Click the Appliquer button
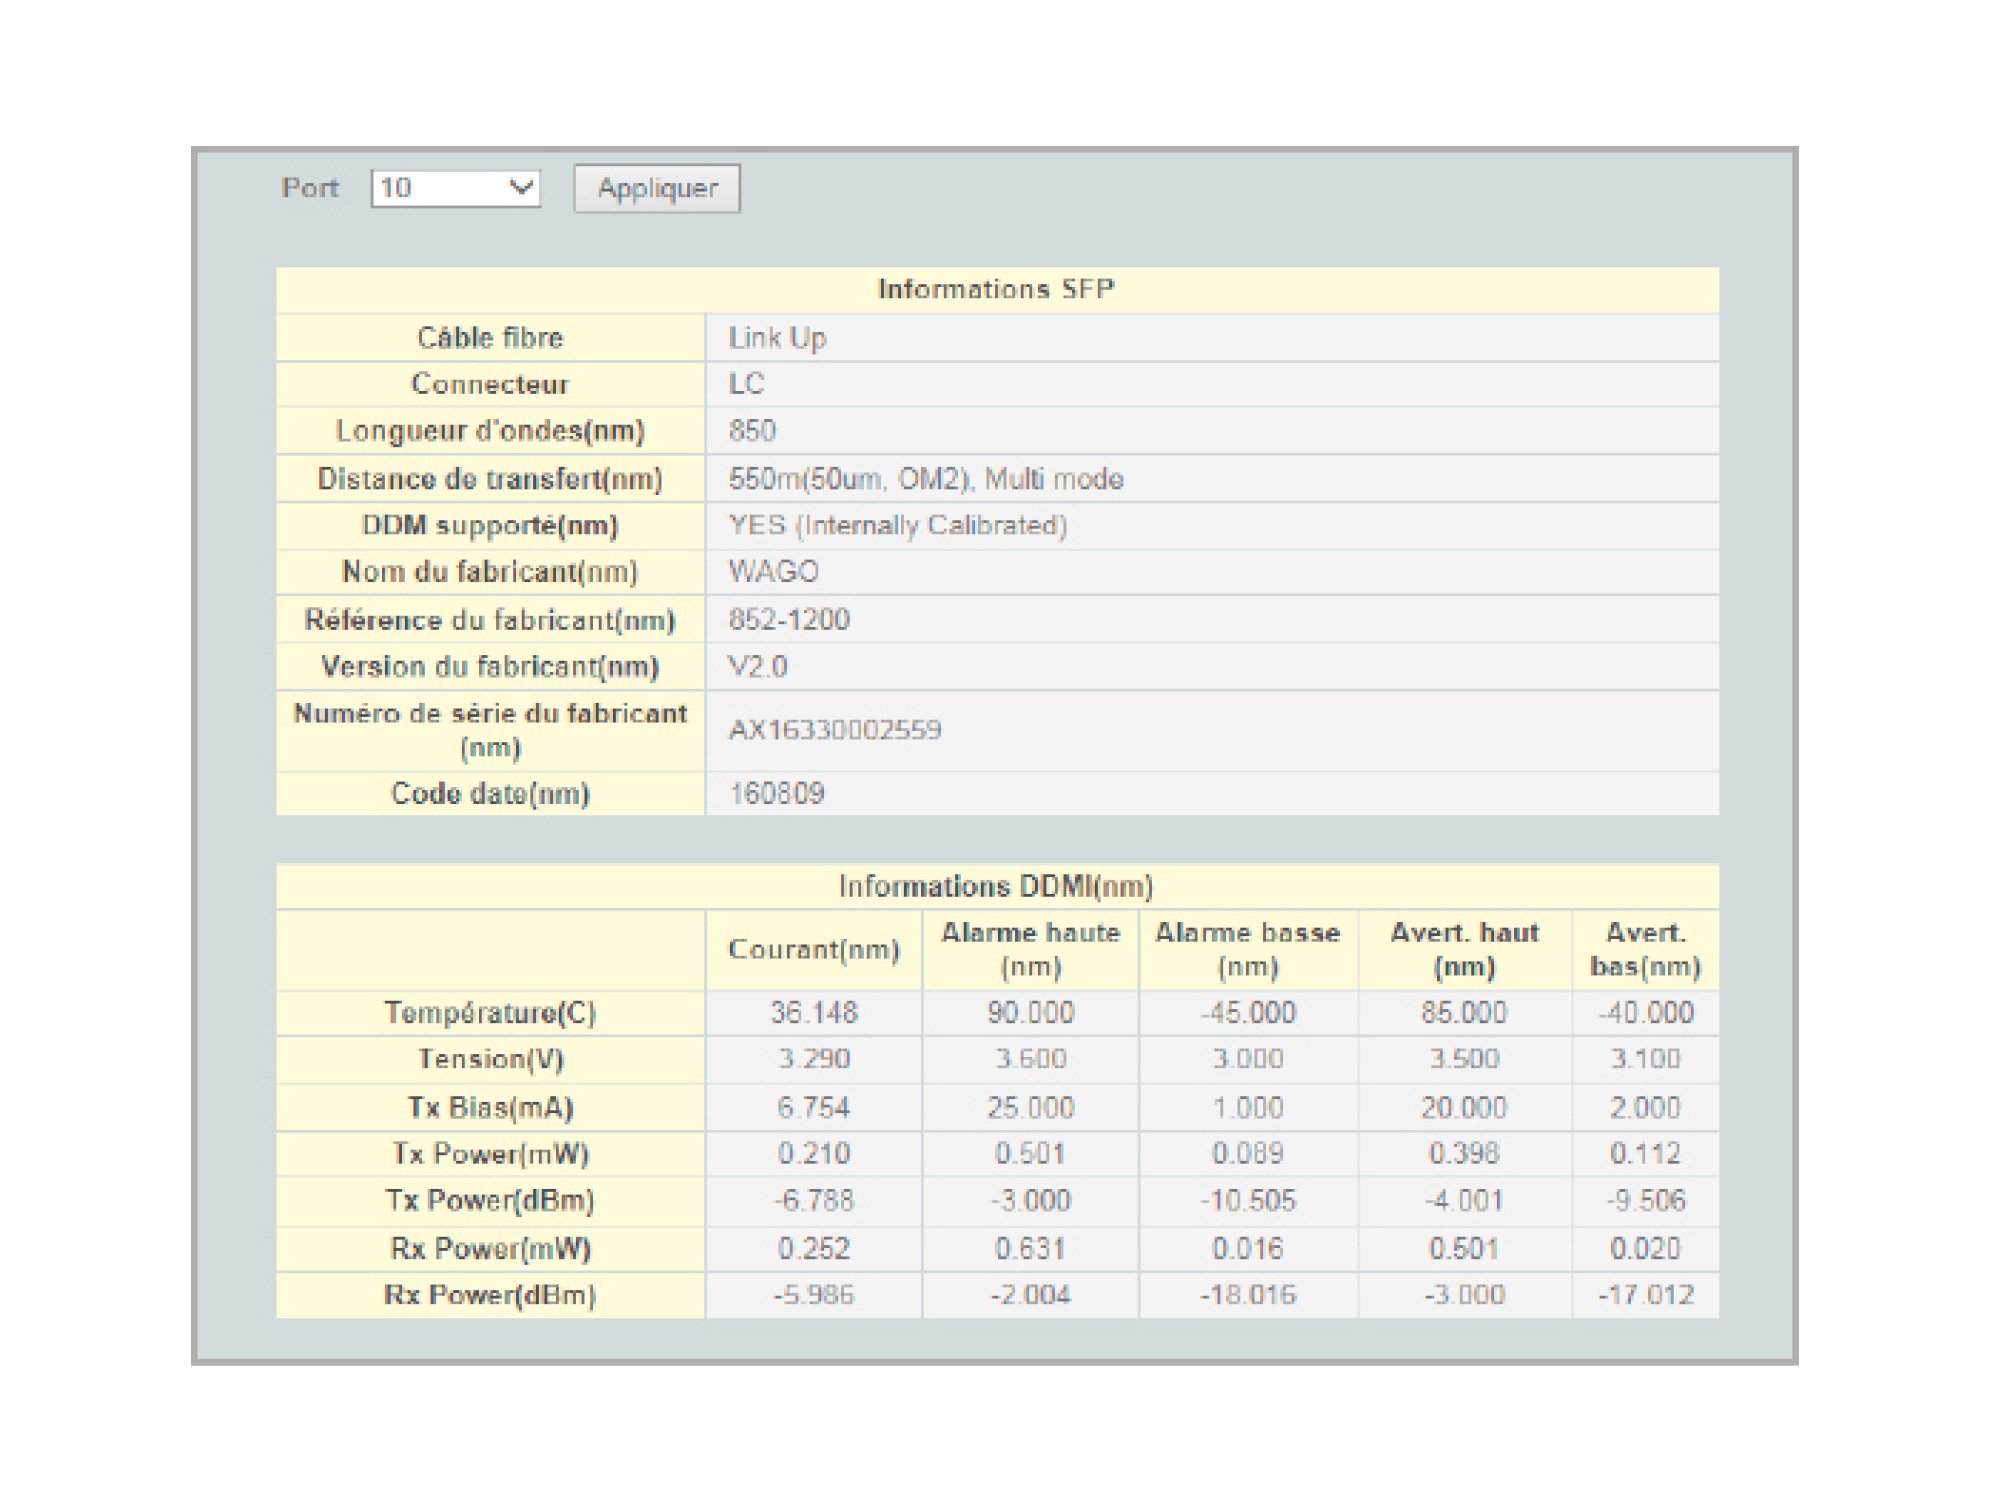 pos(657,188)
